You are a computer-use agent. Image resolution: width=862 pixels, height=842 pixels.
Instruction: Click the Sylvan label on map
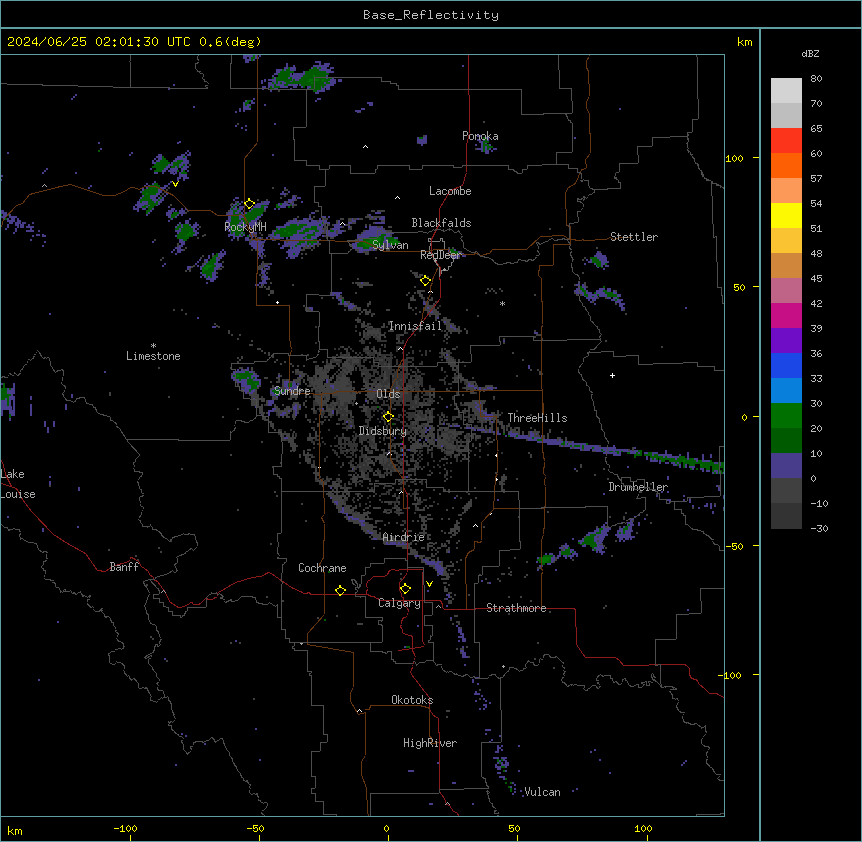coord(390,245)
